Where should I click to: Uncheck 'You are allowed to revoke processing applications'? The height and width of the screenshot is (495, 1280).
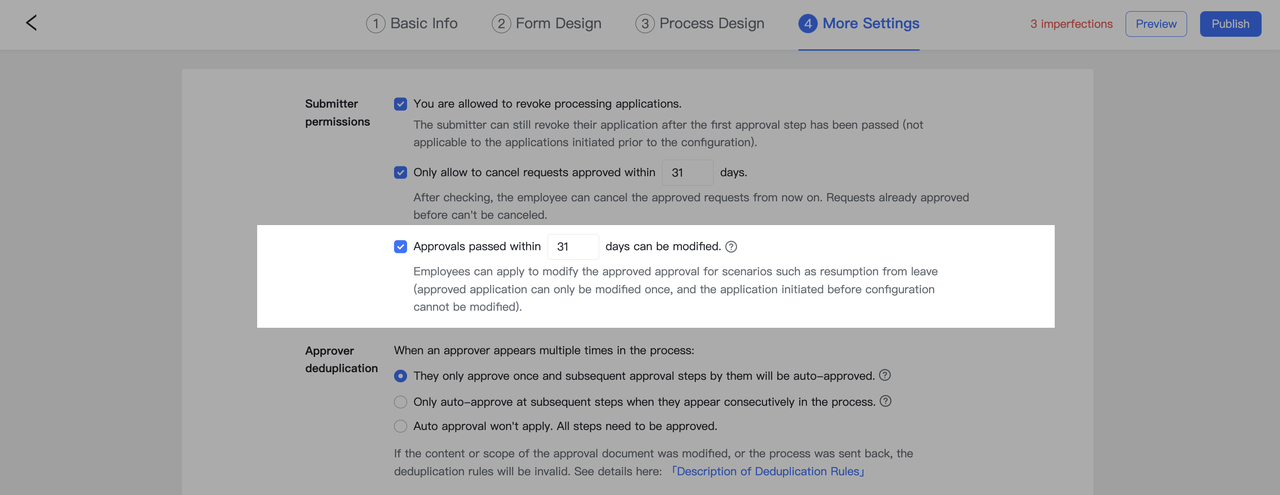pyautogui.click(x=400, y=104)
